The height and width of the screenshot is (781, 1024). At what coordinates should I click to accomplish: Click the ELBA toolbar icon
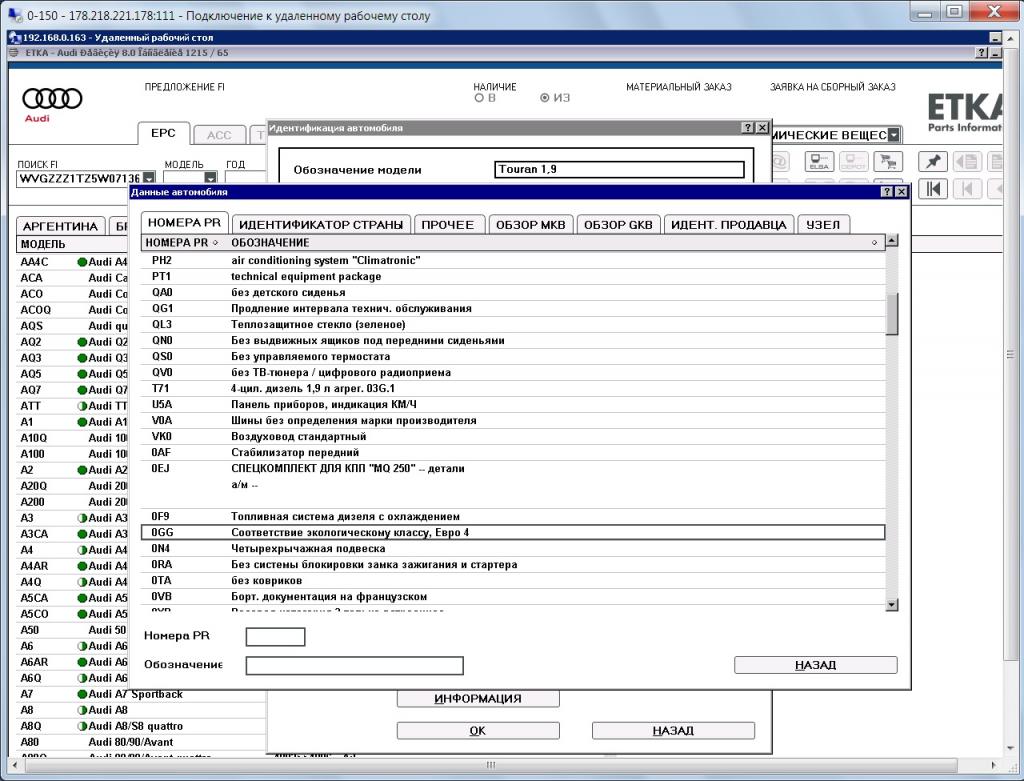click(x=819, y=161)
